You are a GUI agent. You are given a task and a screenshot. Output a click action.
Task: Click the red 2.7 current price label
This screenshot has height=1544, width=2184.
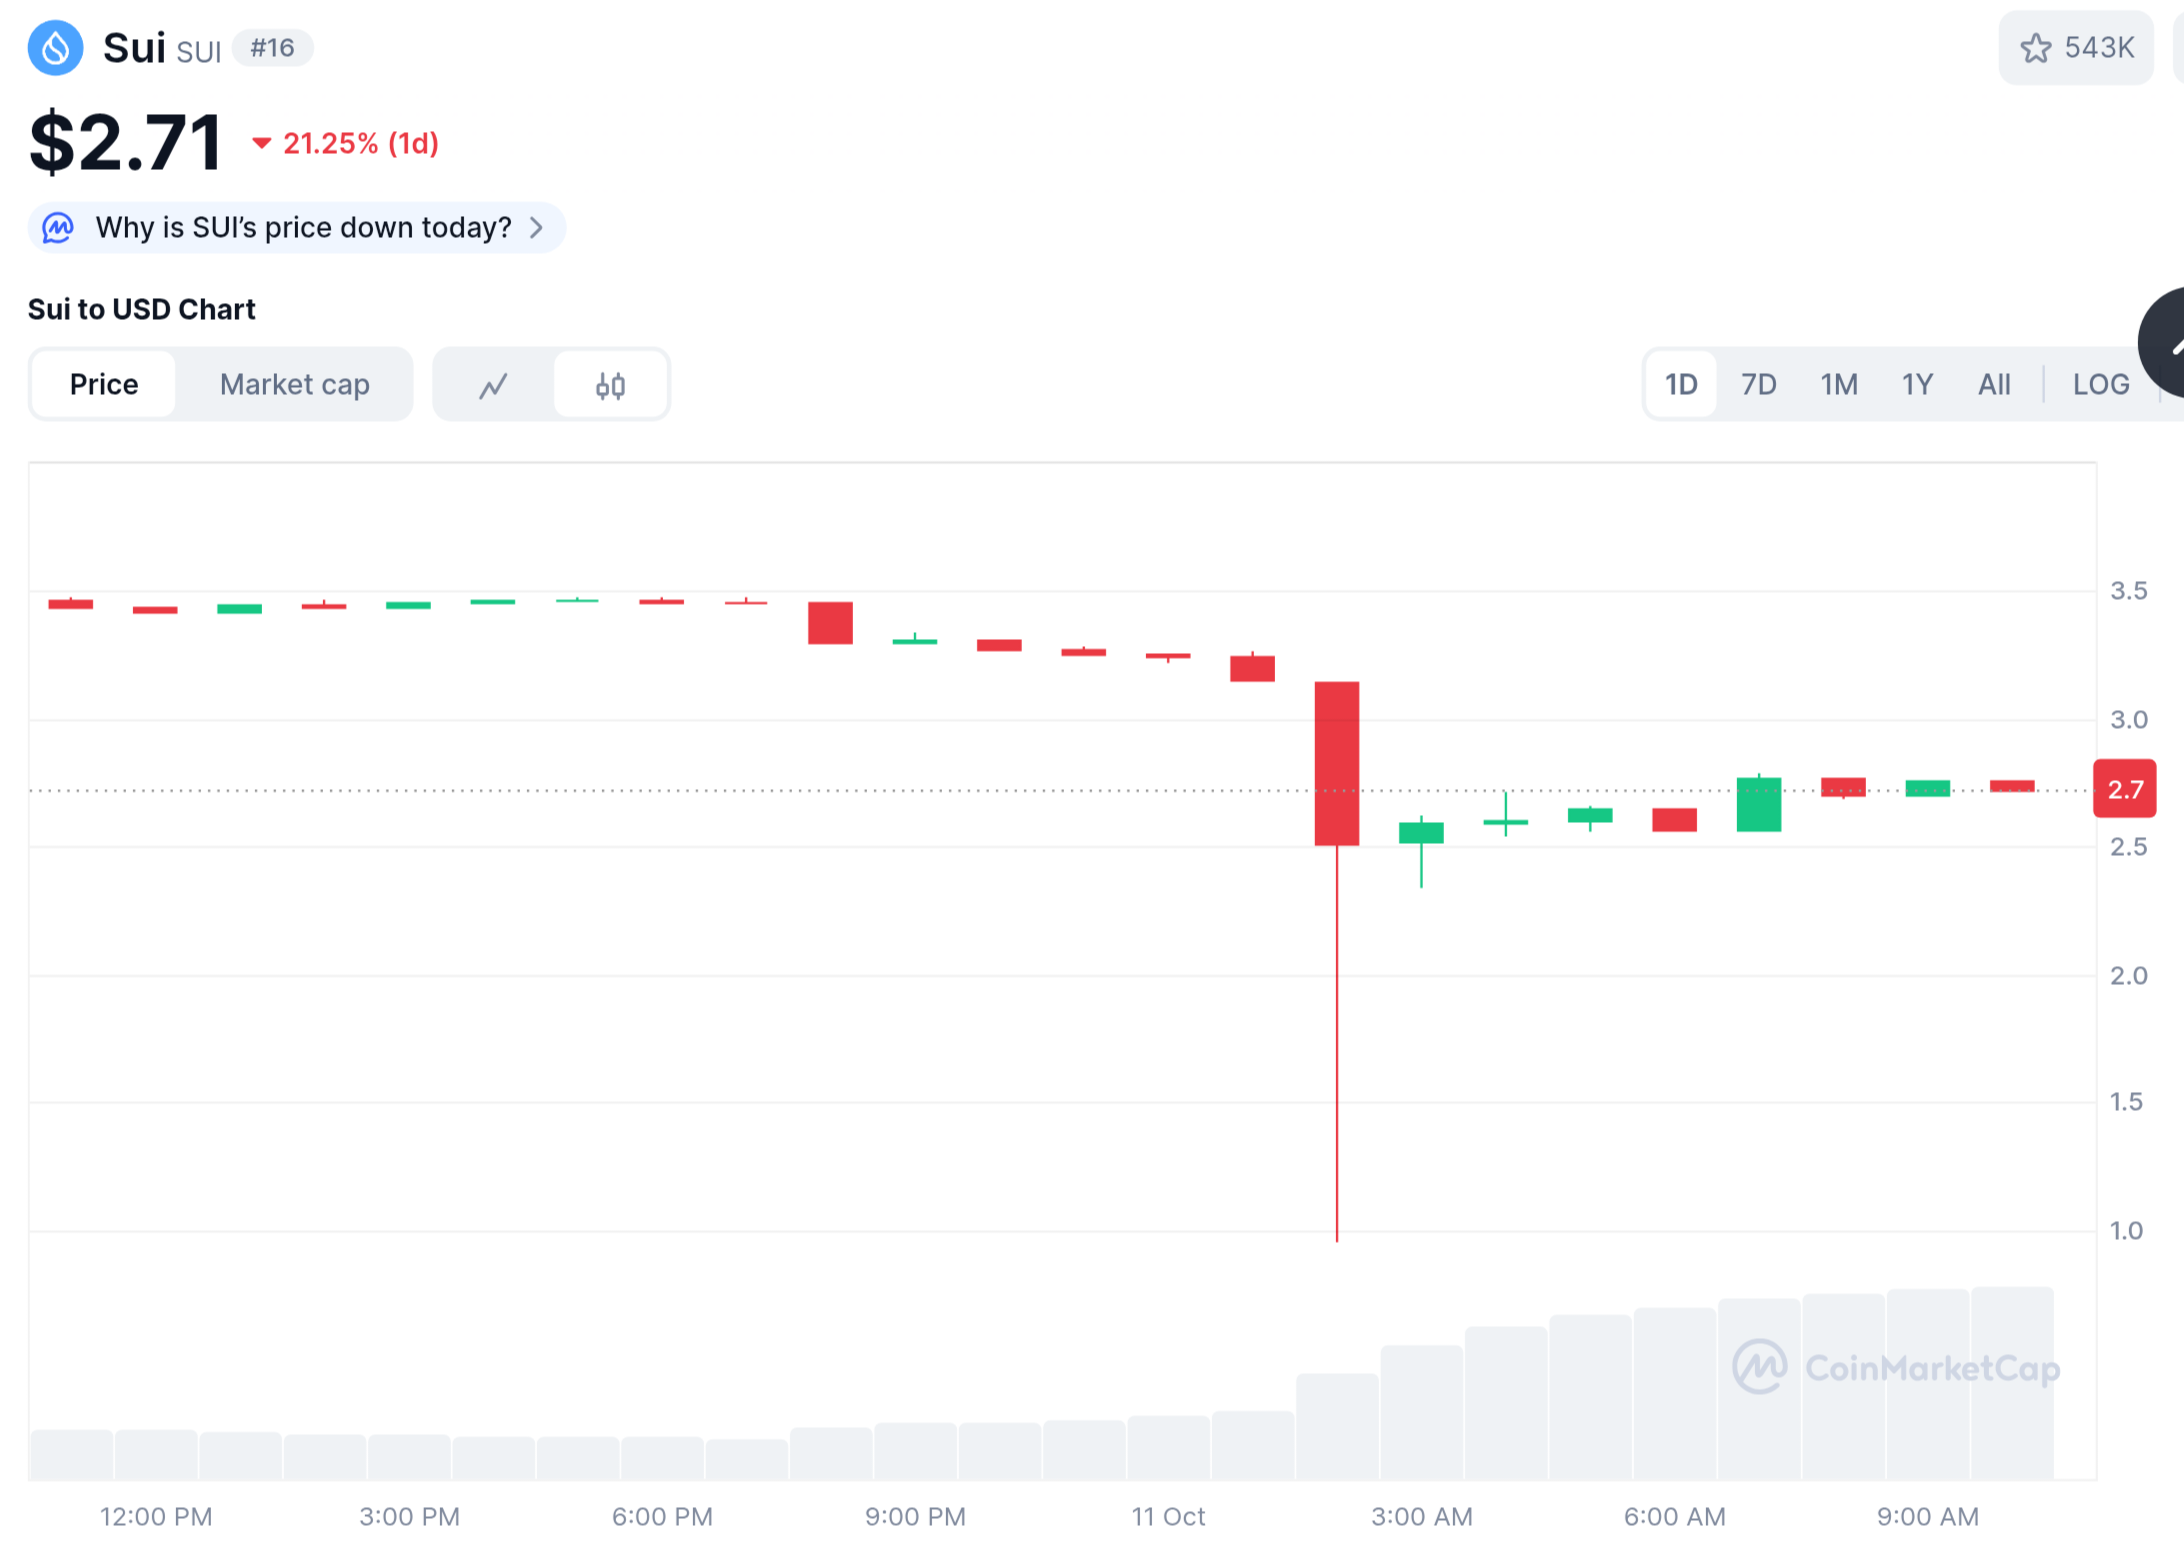click(2125, 789)
